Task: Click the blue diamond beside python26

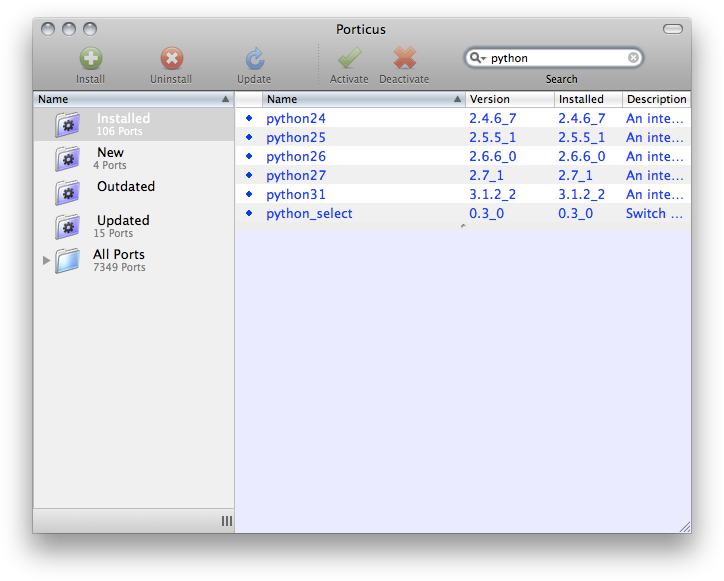Action: [x=249, y=156]
